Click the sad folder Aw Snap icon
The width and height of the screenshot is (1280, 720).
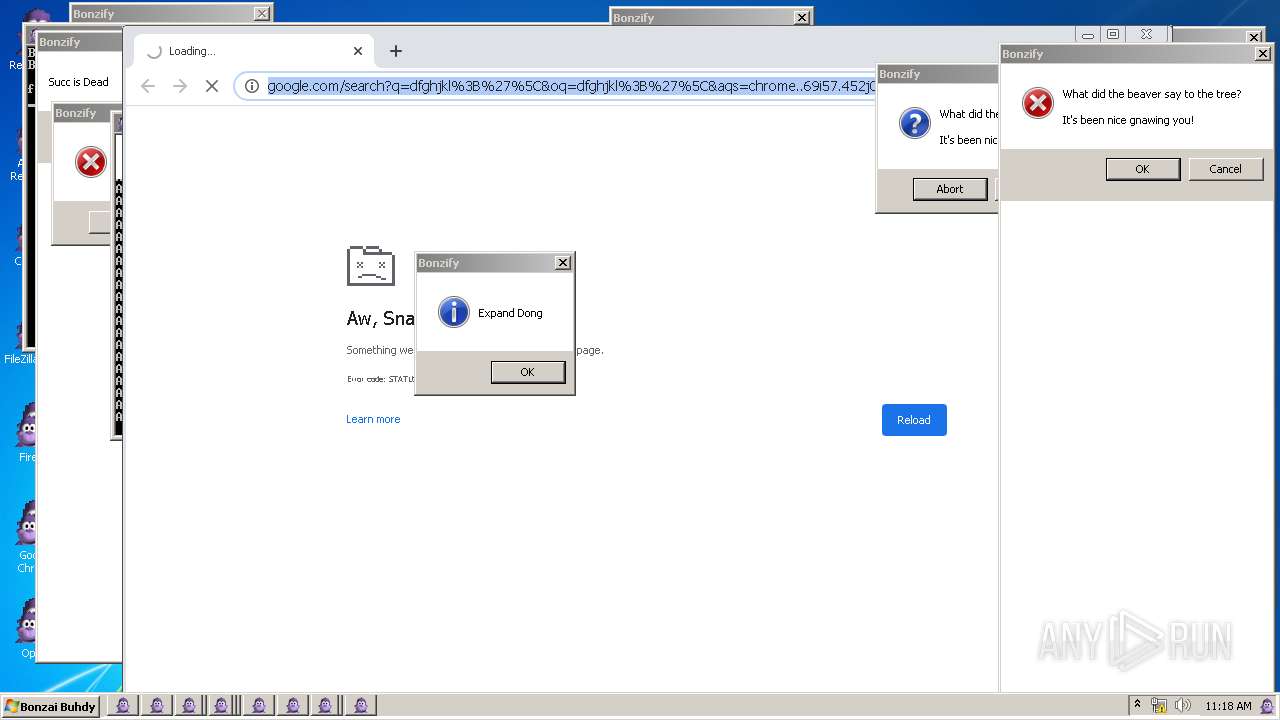click(371, 266)
